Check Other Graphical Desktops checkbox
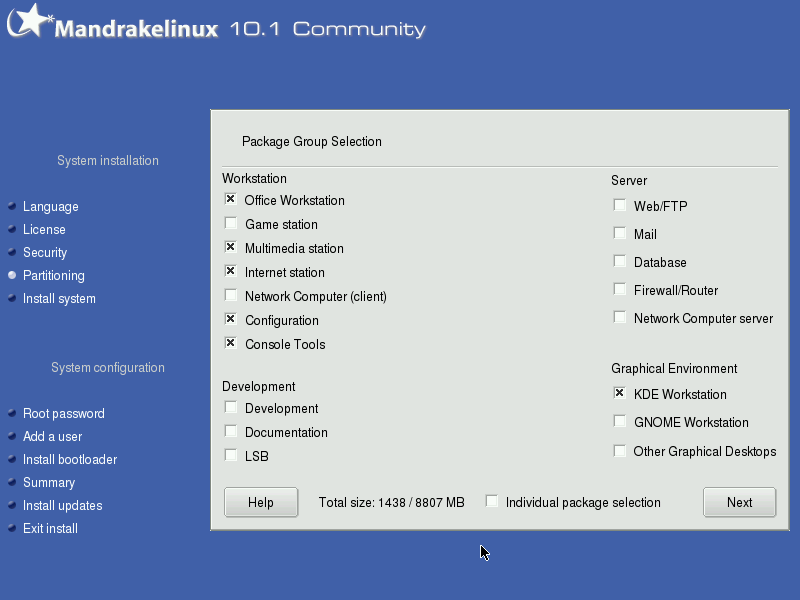 pyautogui.click(x=619, y=451)
